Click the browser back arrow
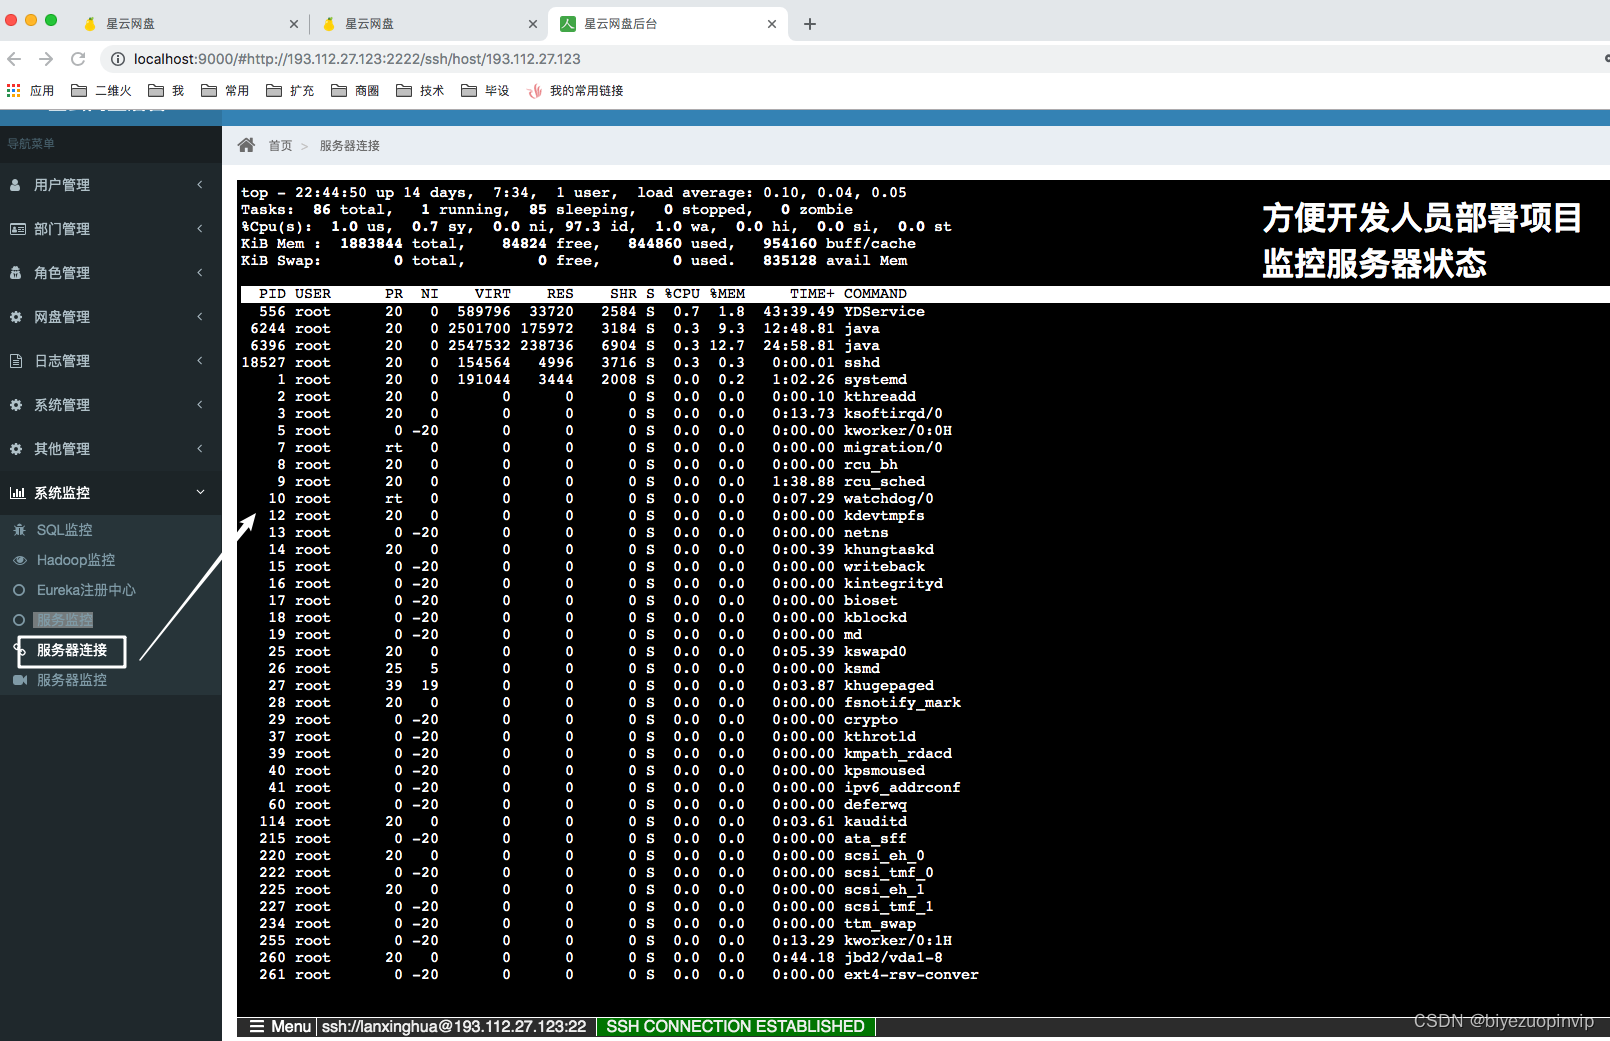This screenshot has width=1610, height=1041. pos(14,59)
